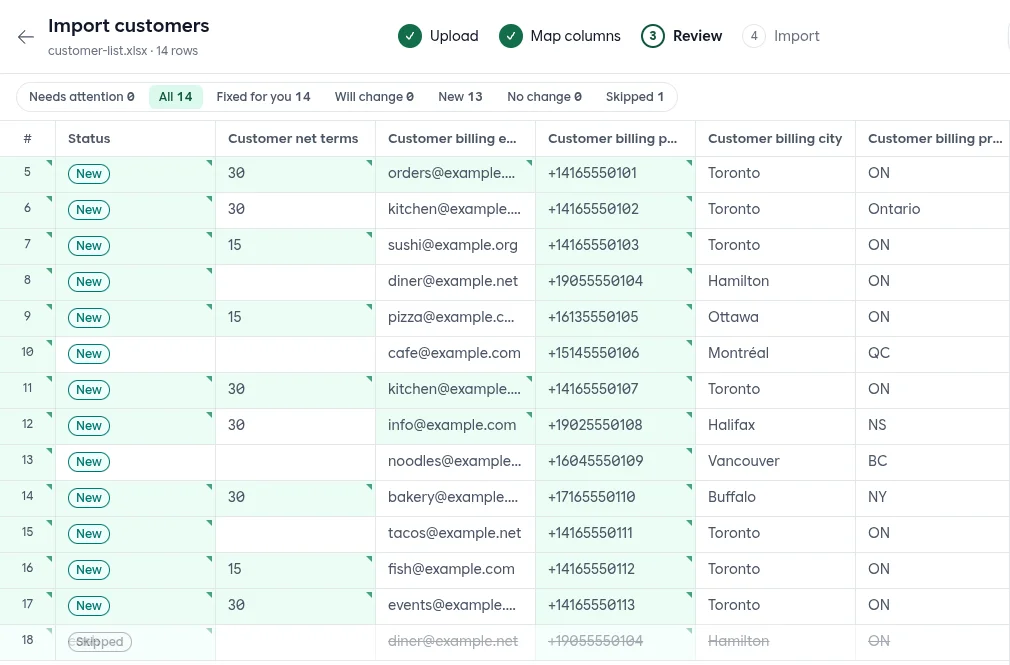Click the Upload step checkmark icon

(x=410, y=36)
